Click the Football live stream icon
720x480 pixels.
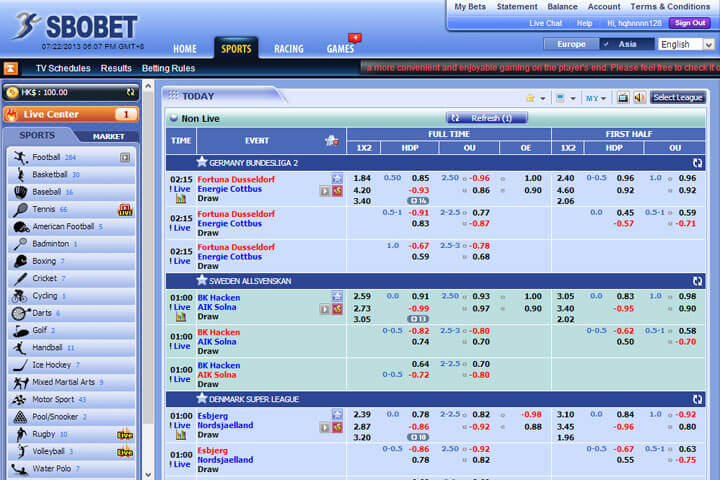pyautogui.click(x=125, y=157)
